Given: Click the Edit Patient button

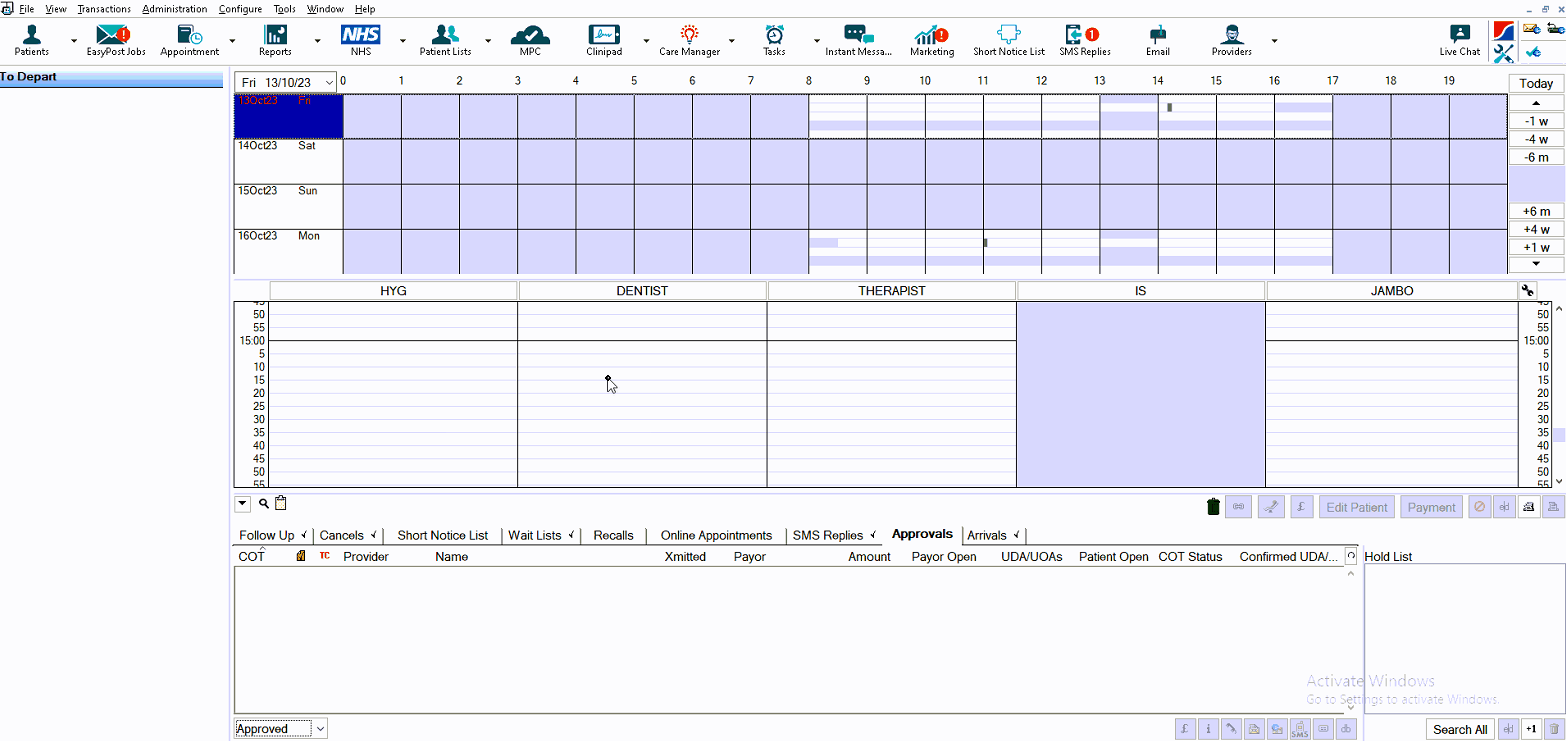Looking at the screenshot, I should tap(1356, 507).
